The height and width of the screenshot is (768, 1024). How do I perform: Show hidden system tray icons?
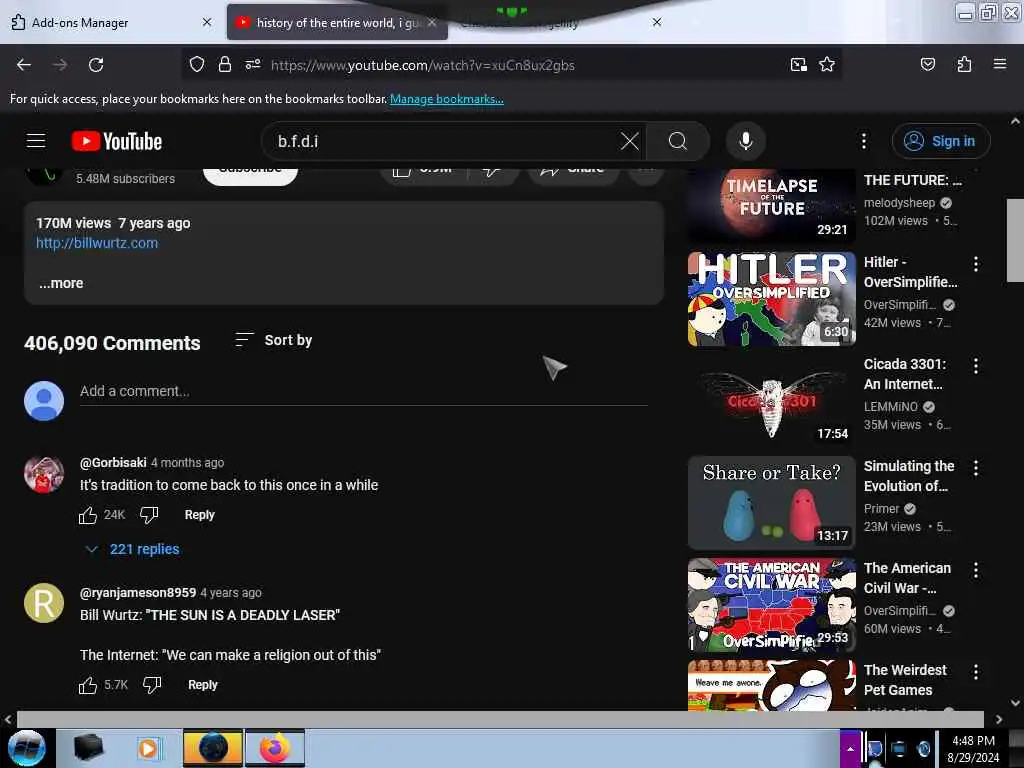pyautogui.click(x=850, y=748)
